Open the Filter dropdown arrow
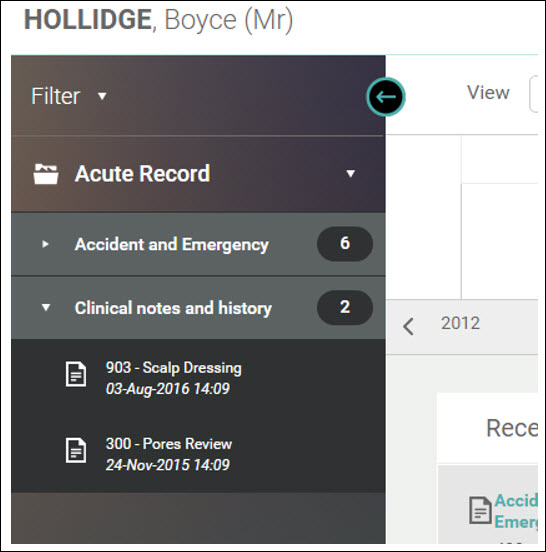Image resolution: width=546 pixels, height=552 pixels. click(x=102, y=96)
